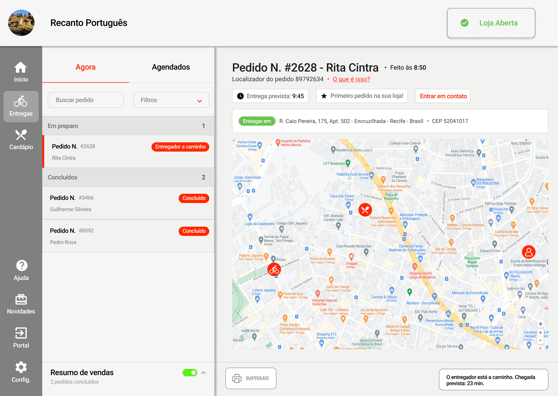Click Entrar em contato button
558x396 pixels.
click(443, 96)
